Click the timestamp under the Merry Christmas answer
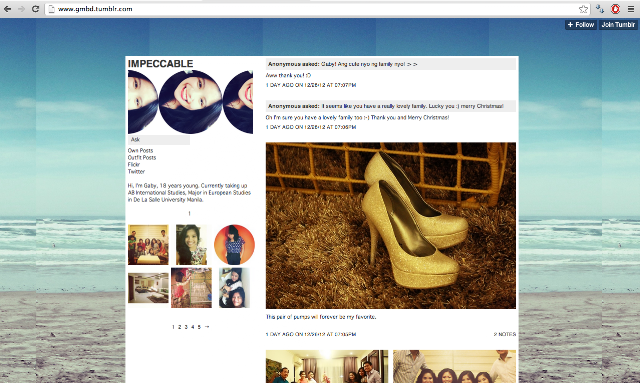The width and height of the screenshot is (640, 383). point(311,127)
